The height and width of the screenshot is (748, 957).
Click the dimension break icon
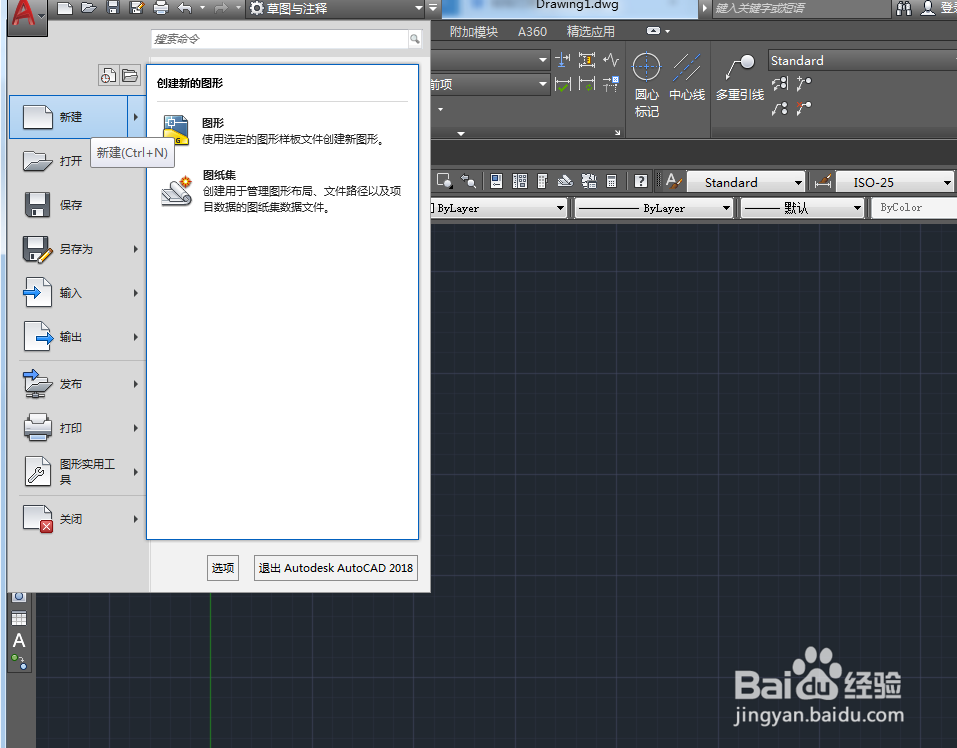point(563,60)
